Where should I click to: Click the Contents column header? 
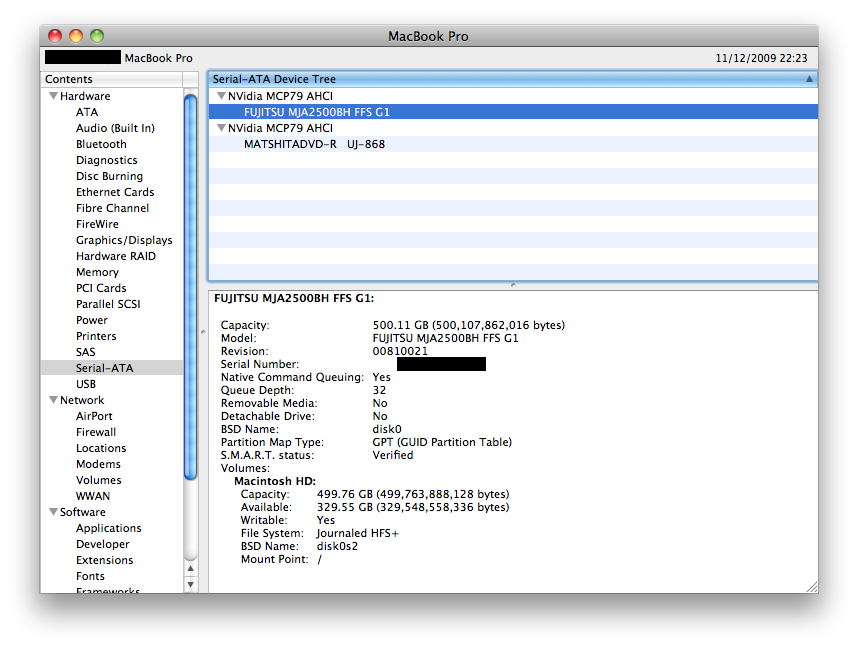pyautogui.click(x=112, y=79)
